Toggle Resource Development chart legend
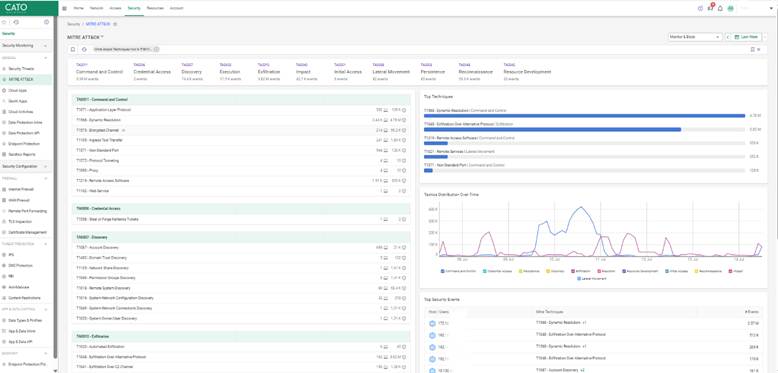 [x=641, y=271]
